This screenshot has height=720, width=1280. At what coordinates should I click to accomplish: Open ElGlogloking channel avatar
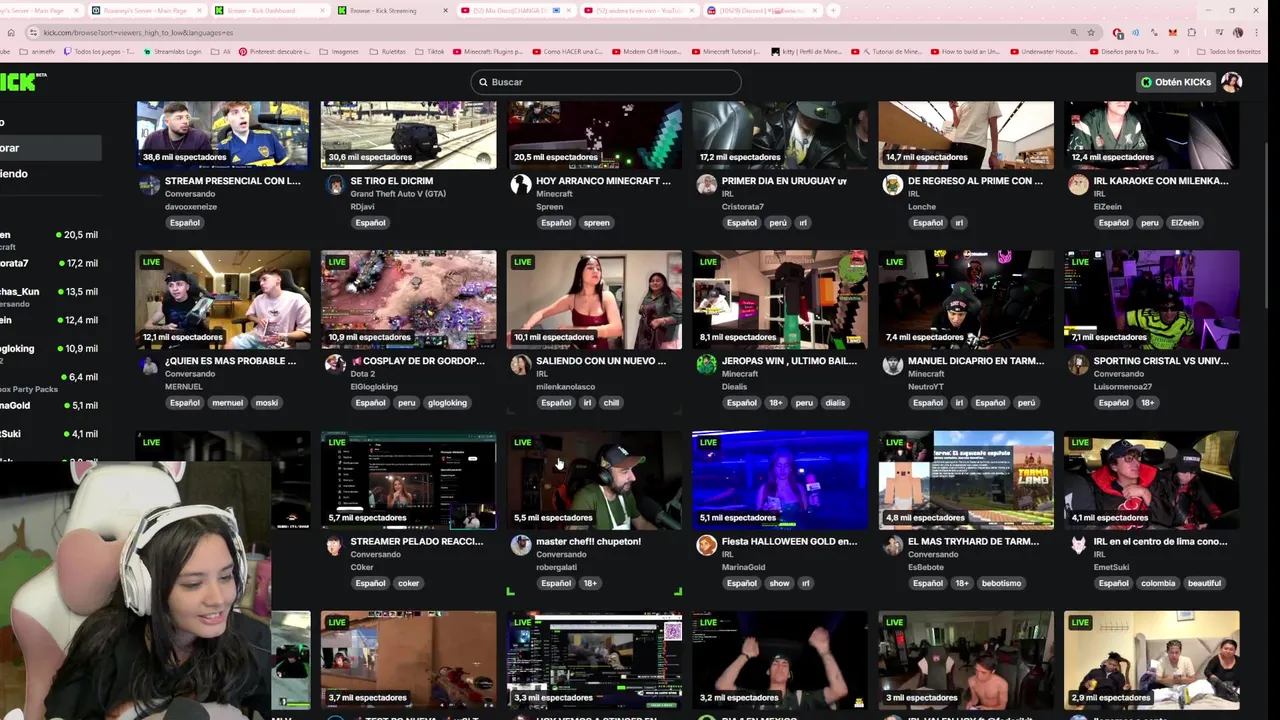click(x=335, y=364)
